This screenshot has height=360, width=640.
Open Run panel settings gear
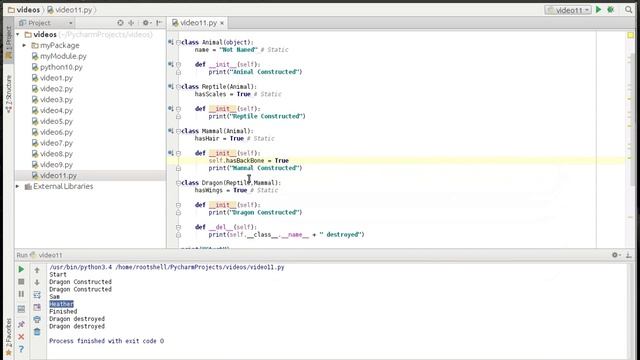tap(616, 255)
